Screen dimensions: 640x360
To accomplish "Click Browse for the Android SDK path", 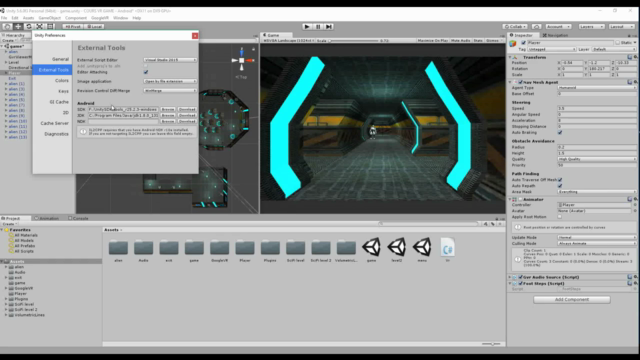I will point(168,109).
